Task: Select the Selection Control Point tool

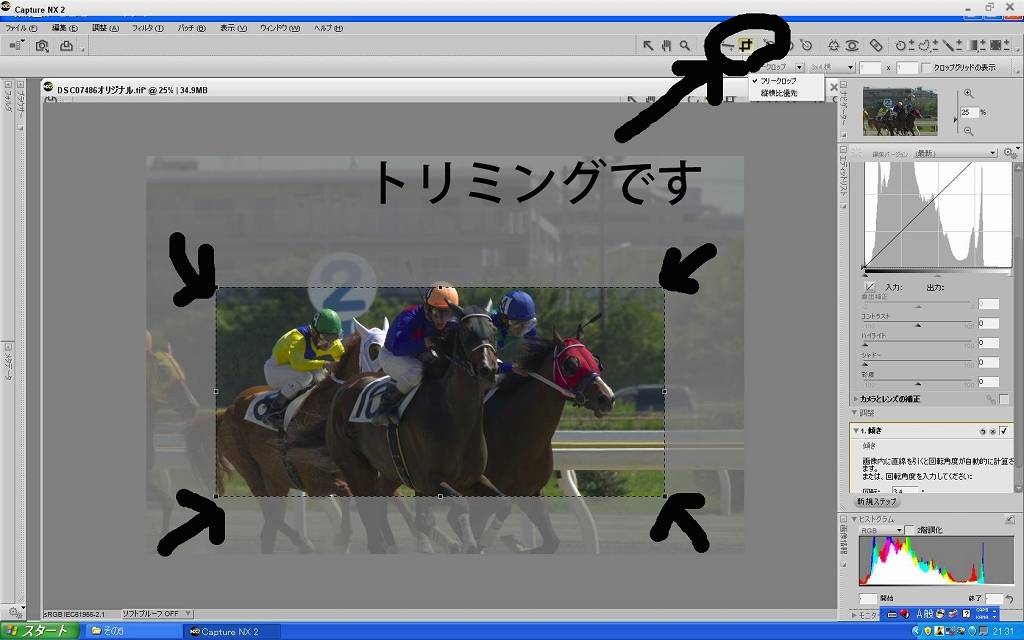Action: coord(903,45)
